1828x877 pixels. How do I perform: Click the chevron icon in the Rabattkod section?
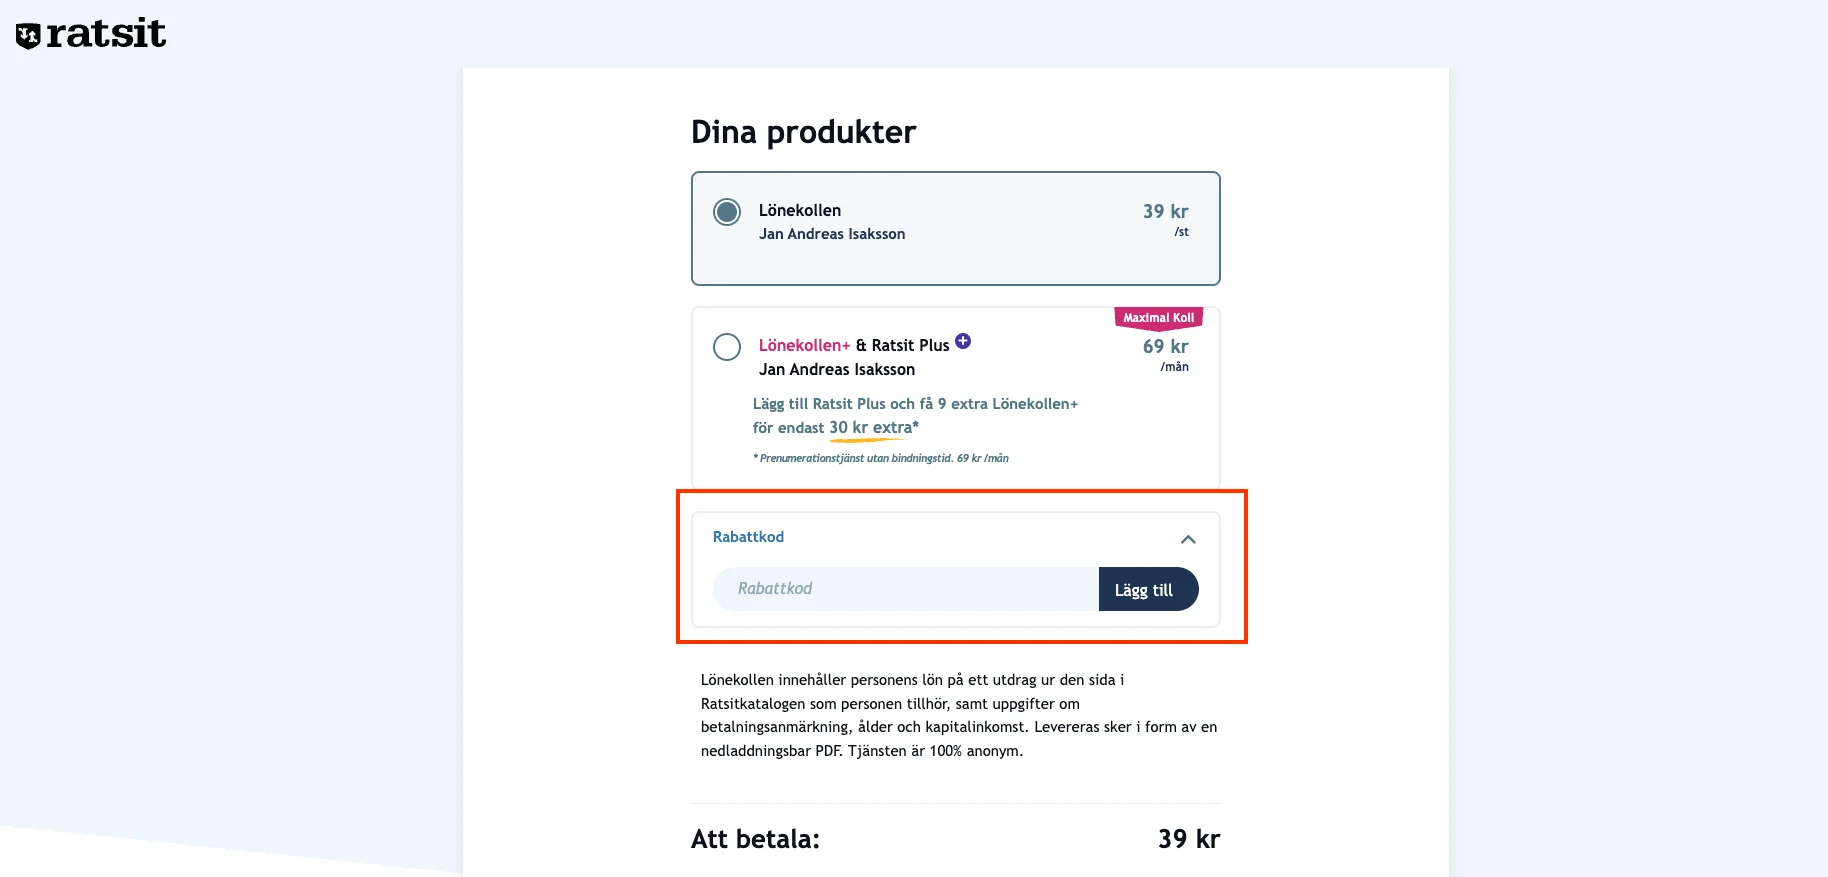[x=1188, y=539]
